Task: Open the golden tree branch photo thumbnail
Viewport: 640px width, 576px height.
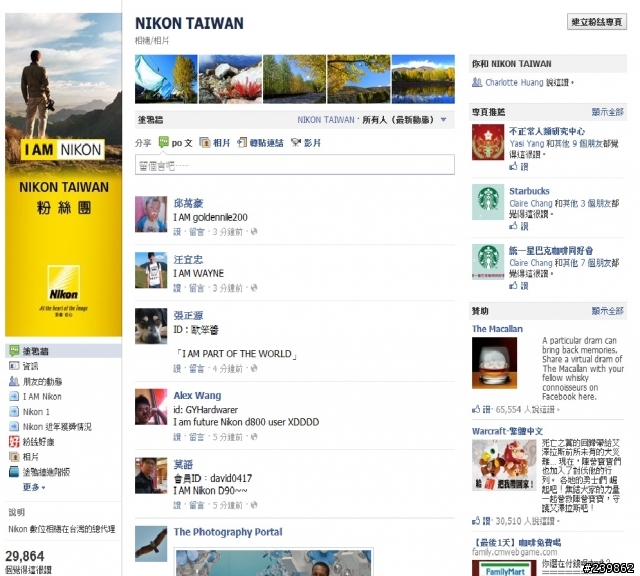Action: (359, 79)
